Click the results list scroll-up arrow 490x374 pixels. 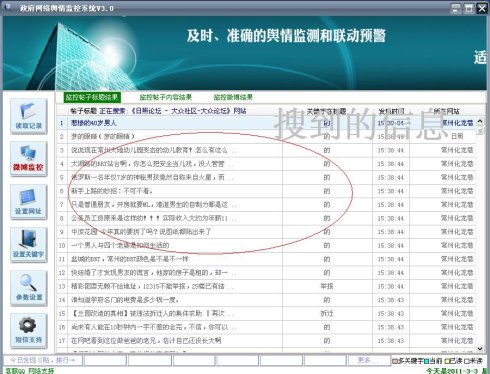pos(480,122)
